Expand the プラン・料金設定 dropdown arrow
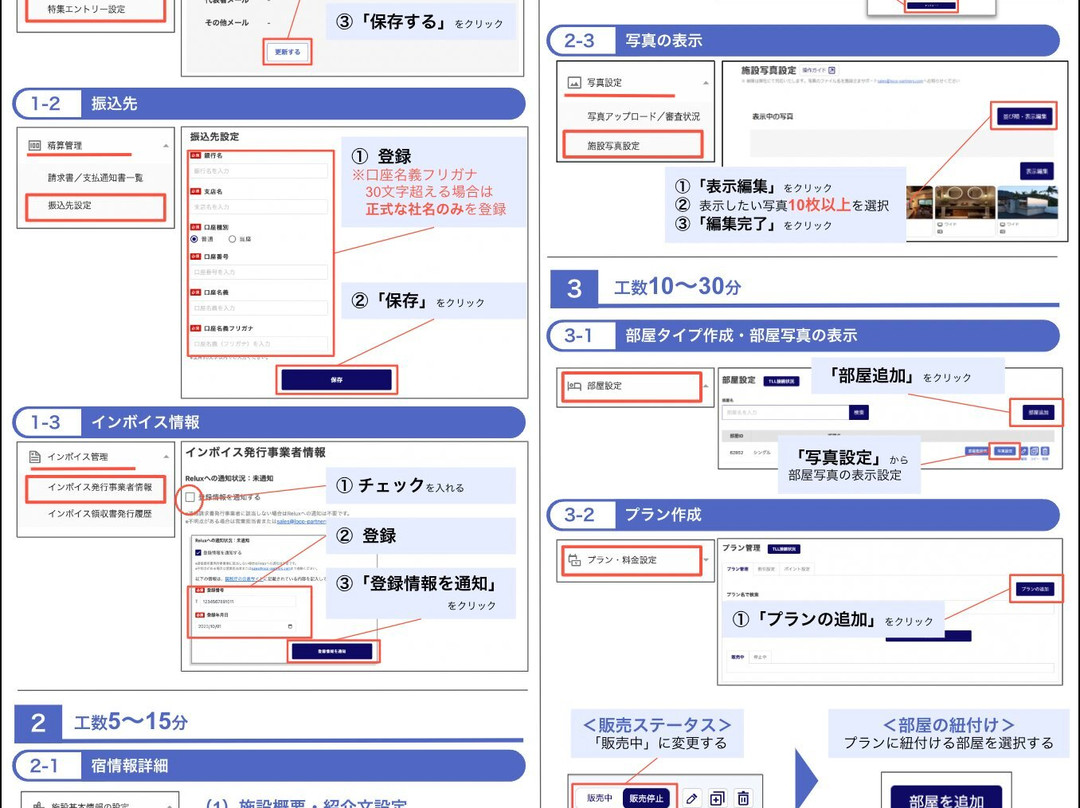The image size is (1080, 808). coord(706,560)
